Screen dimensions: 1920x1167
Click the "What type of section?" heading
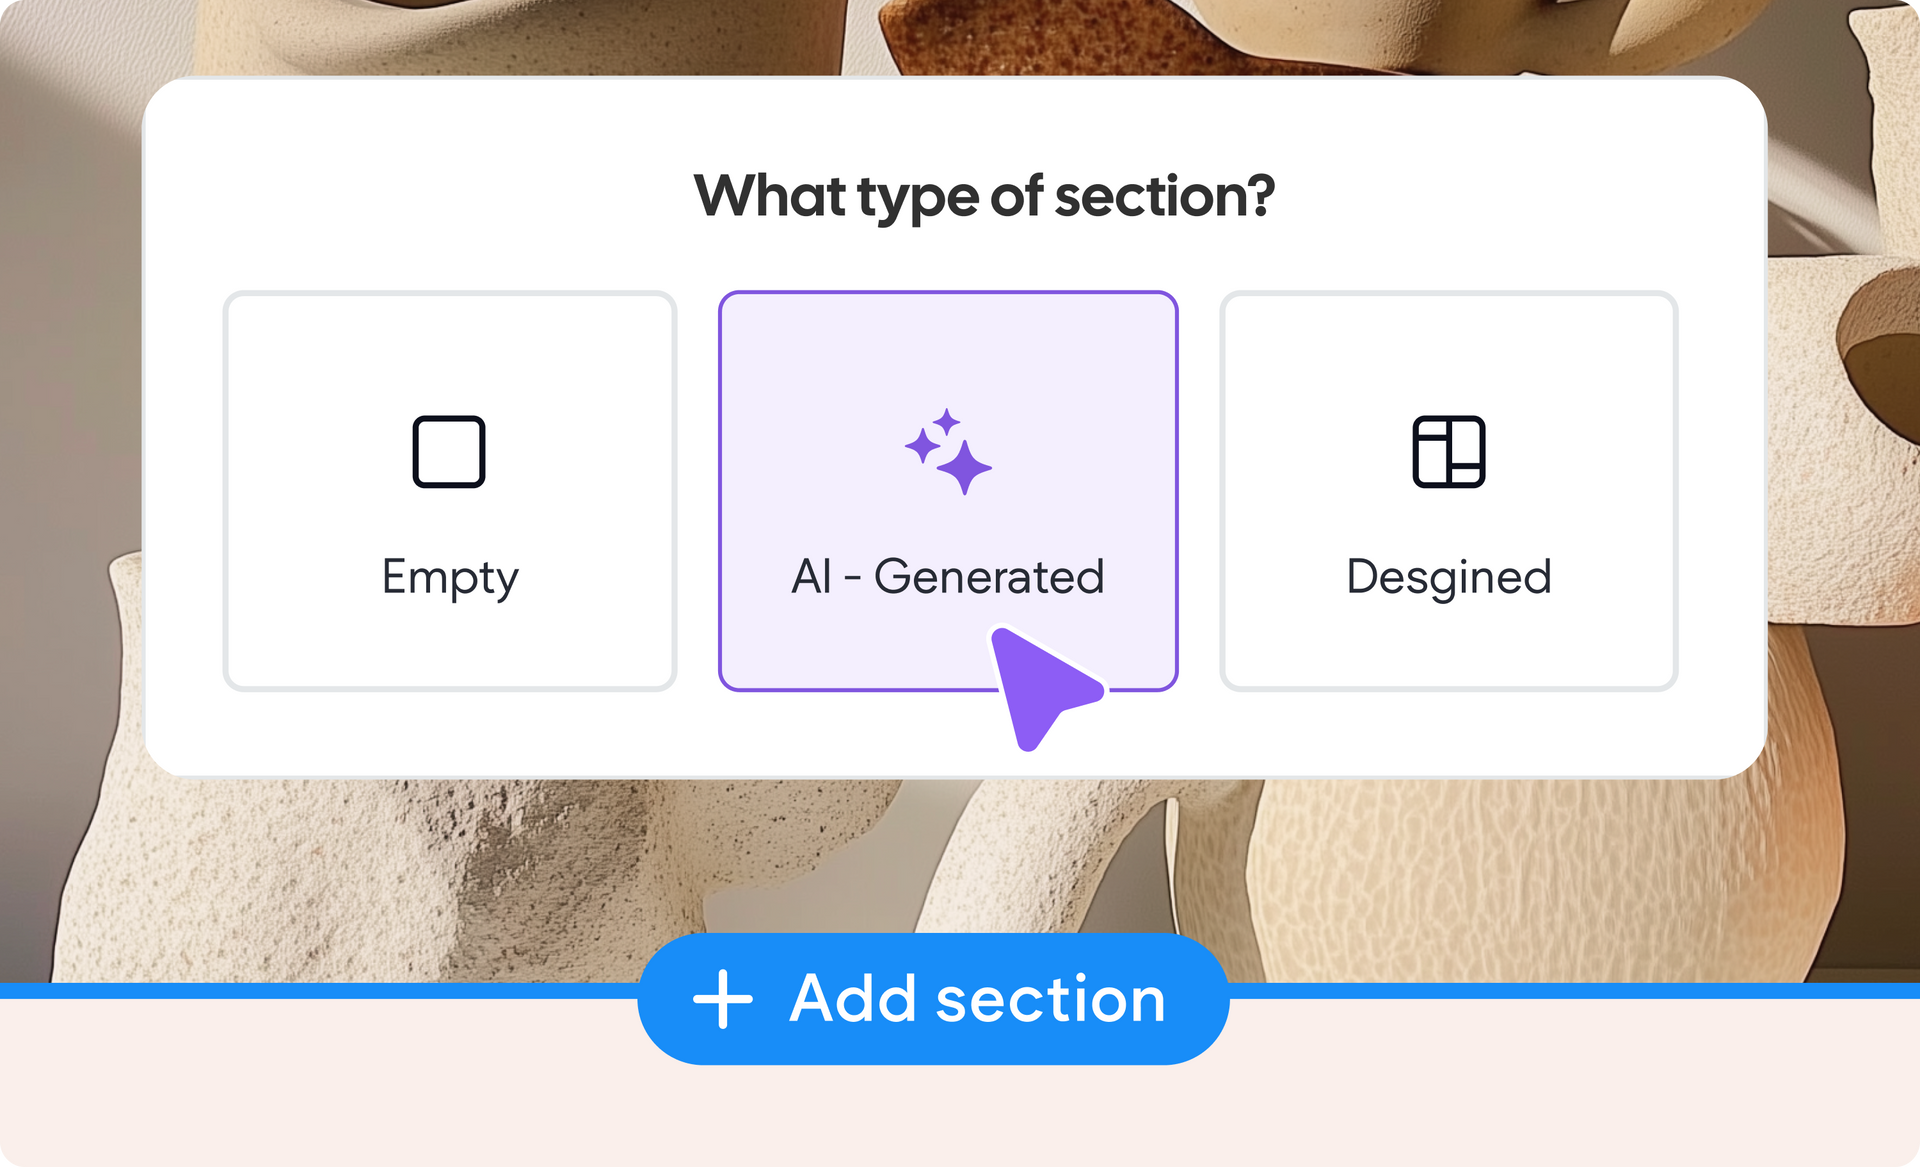984,197
